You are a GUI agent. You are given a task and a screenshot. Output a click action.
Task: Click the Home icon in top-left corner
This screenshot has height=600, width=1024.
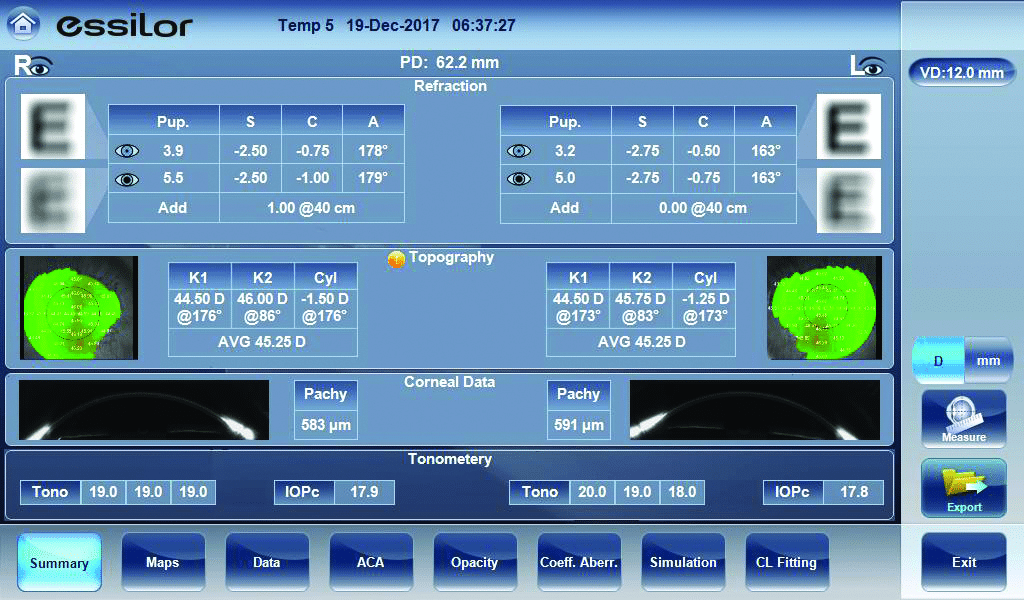(x=24, y=23)
